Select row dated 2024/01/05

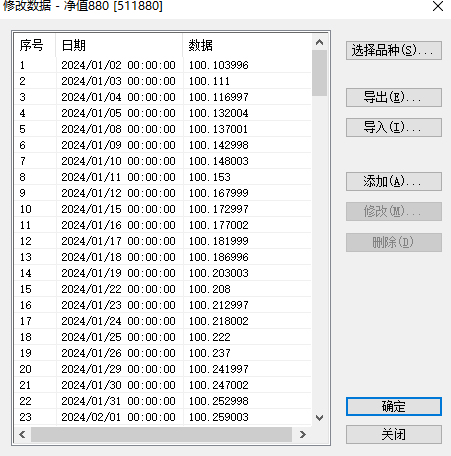click(163, 113)
